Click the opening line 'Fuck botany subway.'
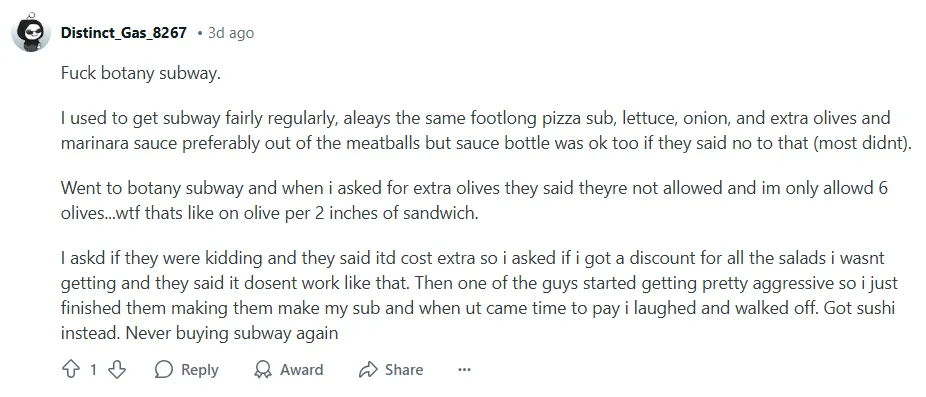The width and height of the screenshot is (926, 397). pyautogui.click(x=141, y=76)
